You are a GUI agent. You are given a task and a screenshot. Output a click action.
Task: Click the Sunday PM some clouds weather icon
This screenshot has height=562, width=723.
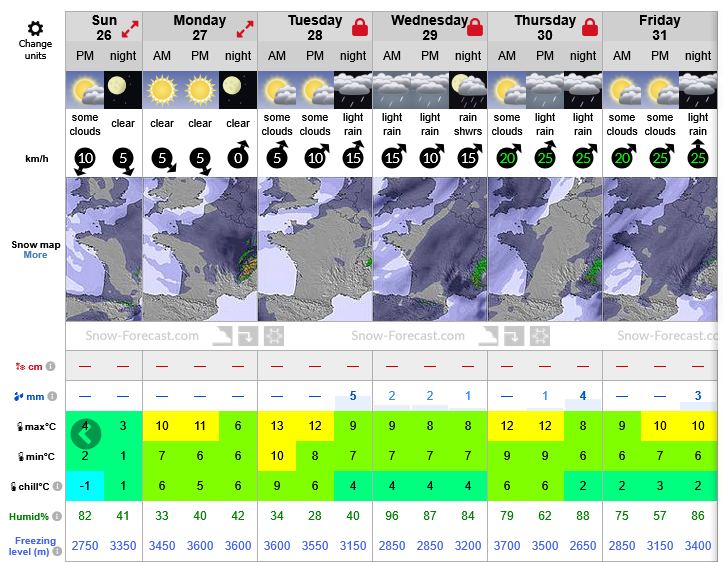click(x=85, y=90)
